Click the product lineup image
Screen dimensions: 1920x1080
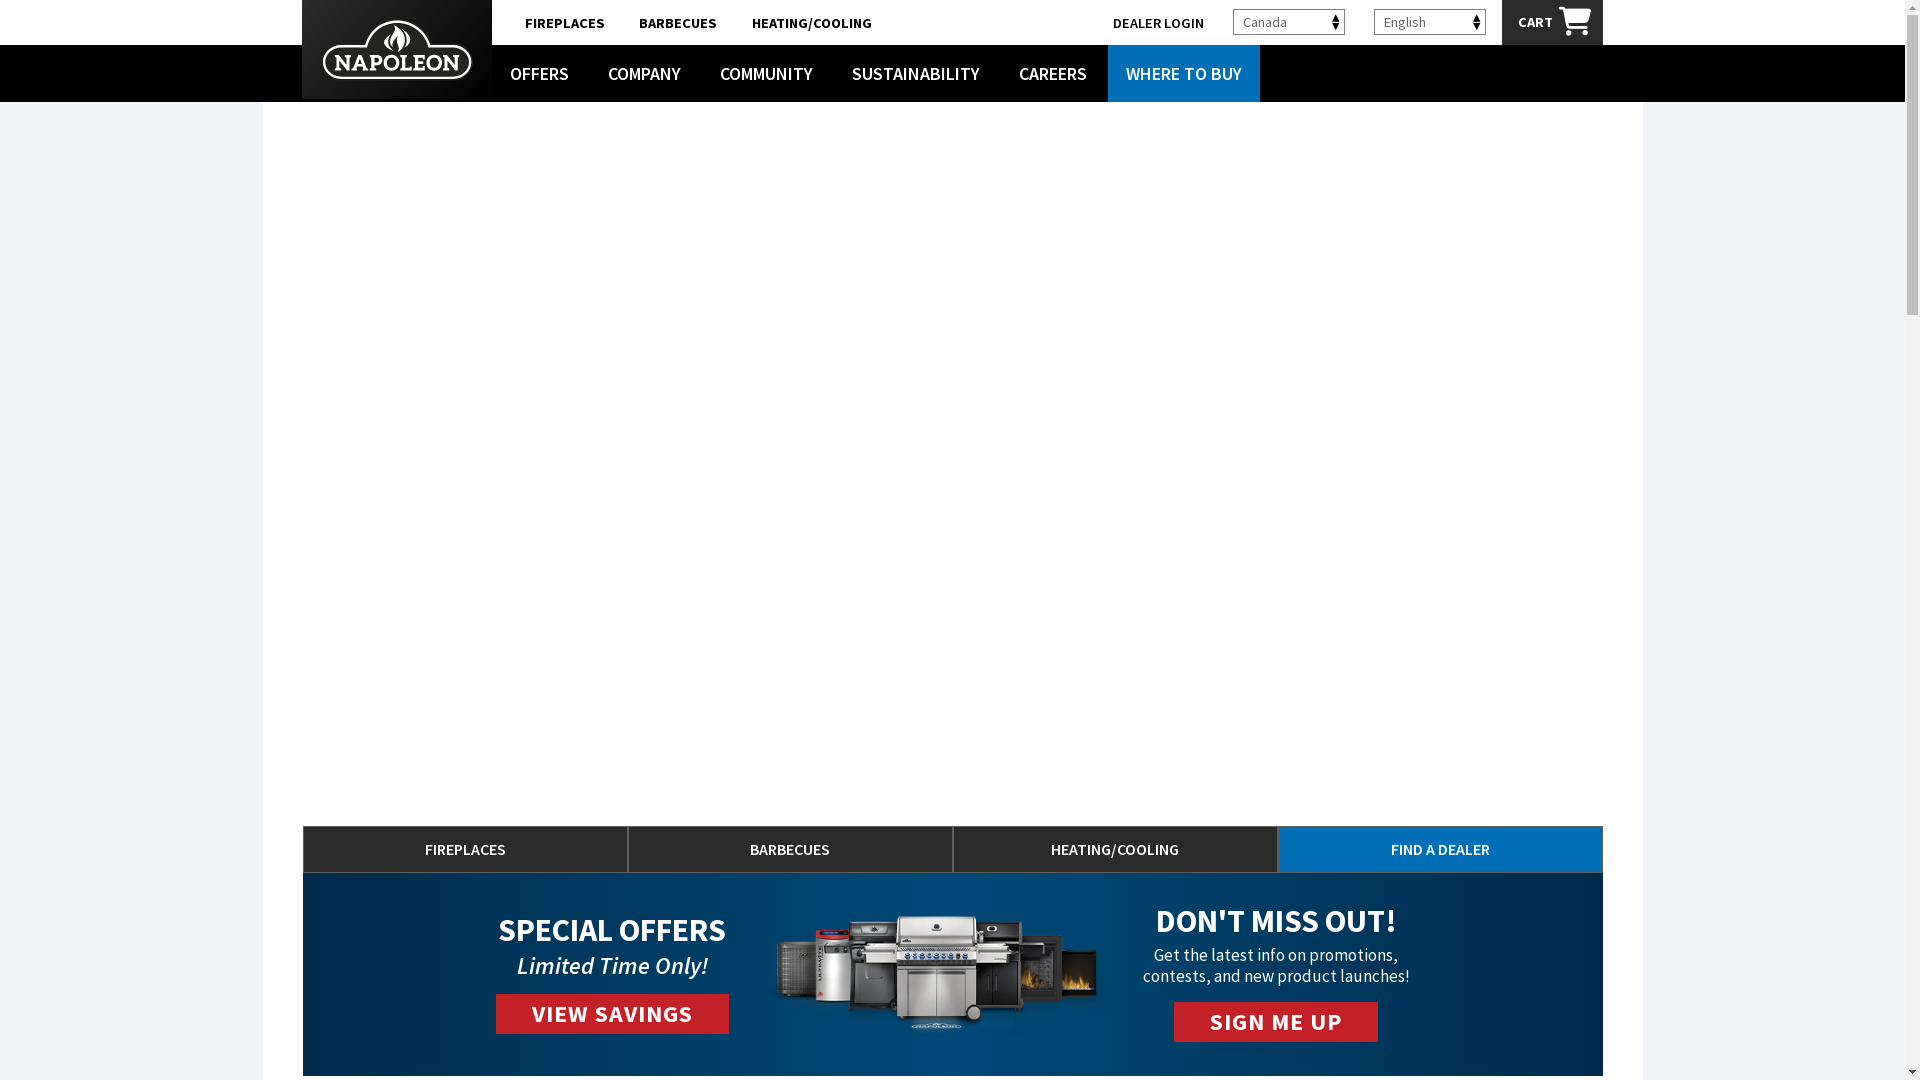point(937,971)
